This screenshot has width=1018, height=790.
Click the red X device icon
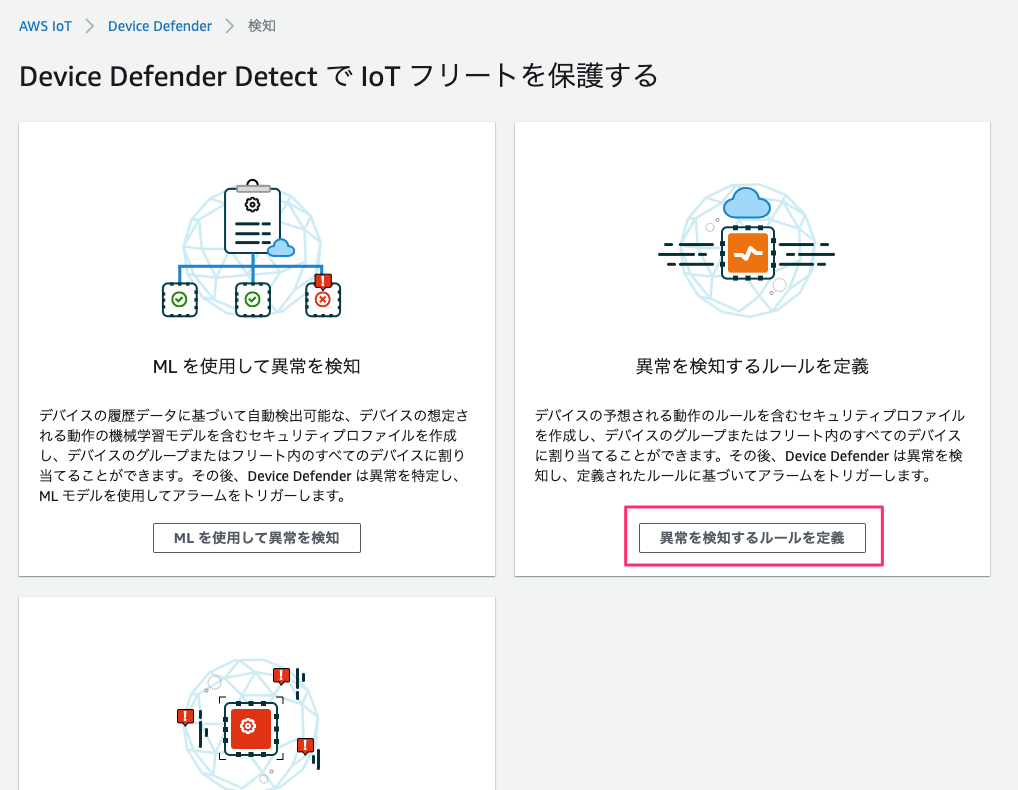pyautogui.click(x=323, y=300)
